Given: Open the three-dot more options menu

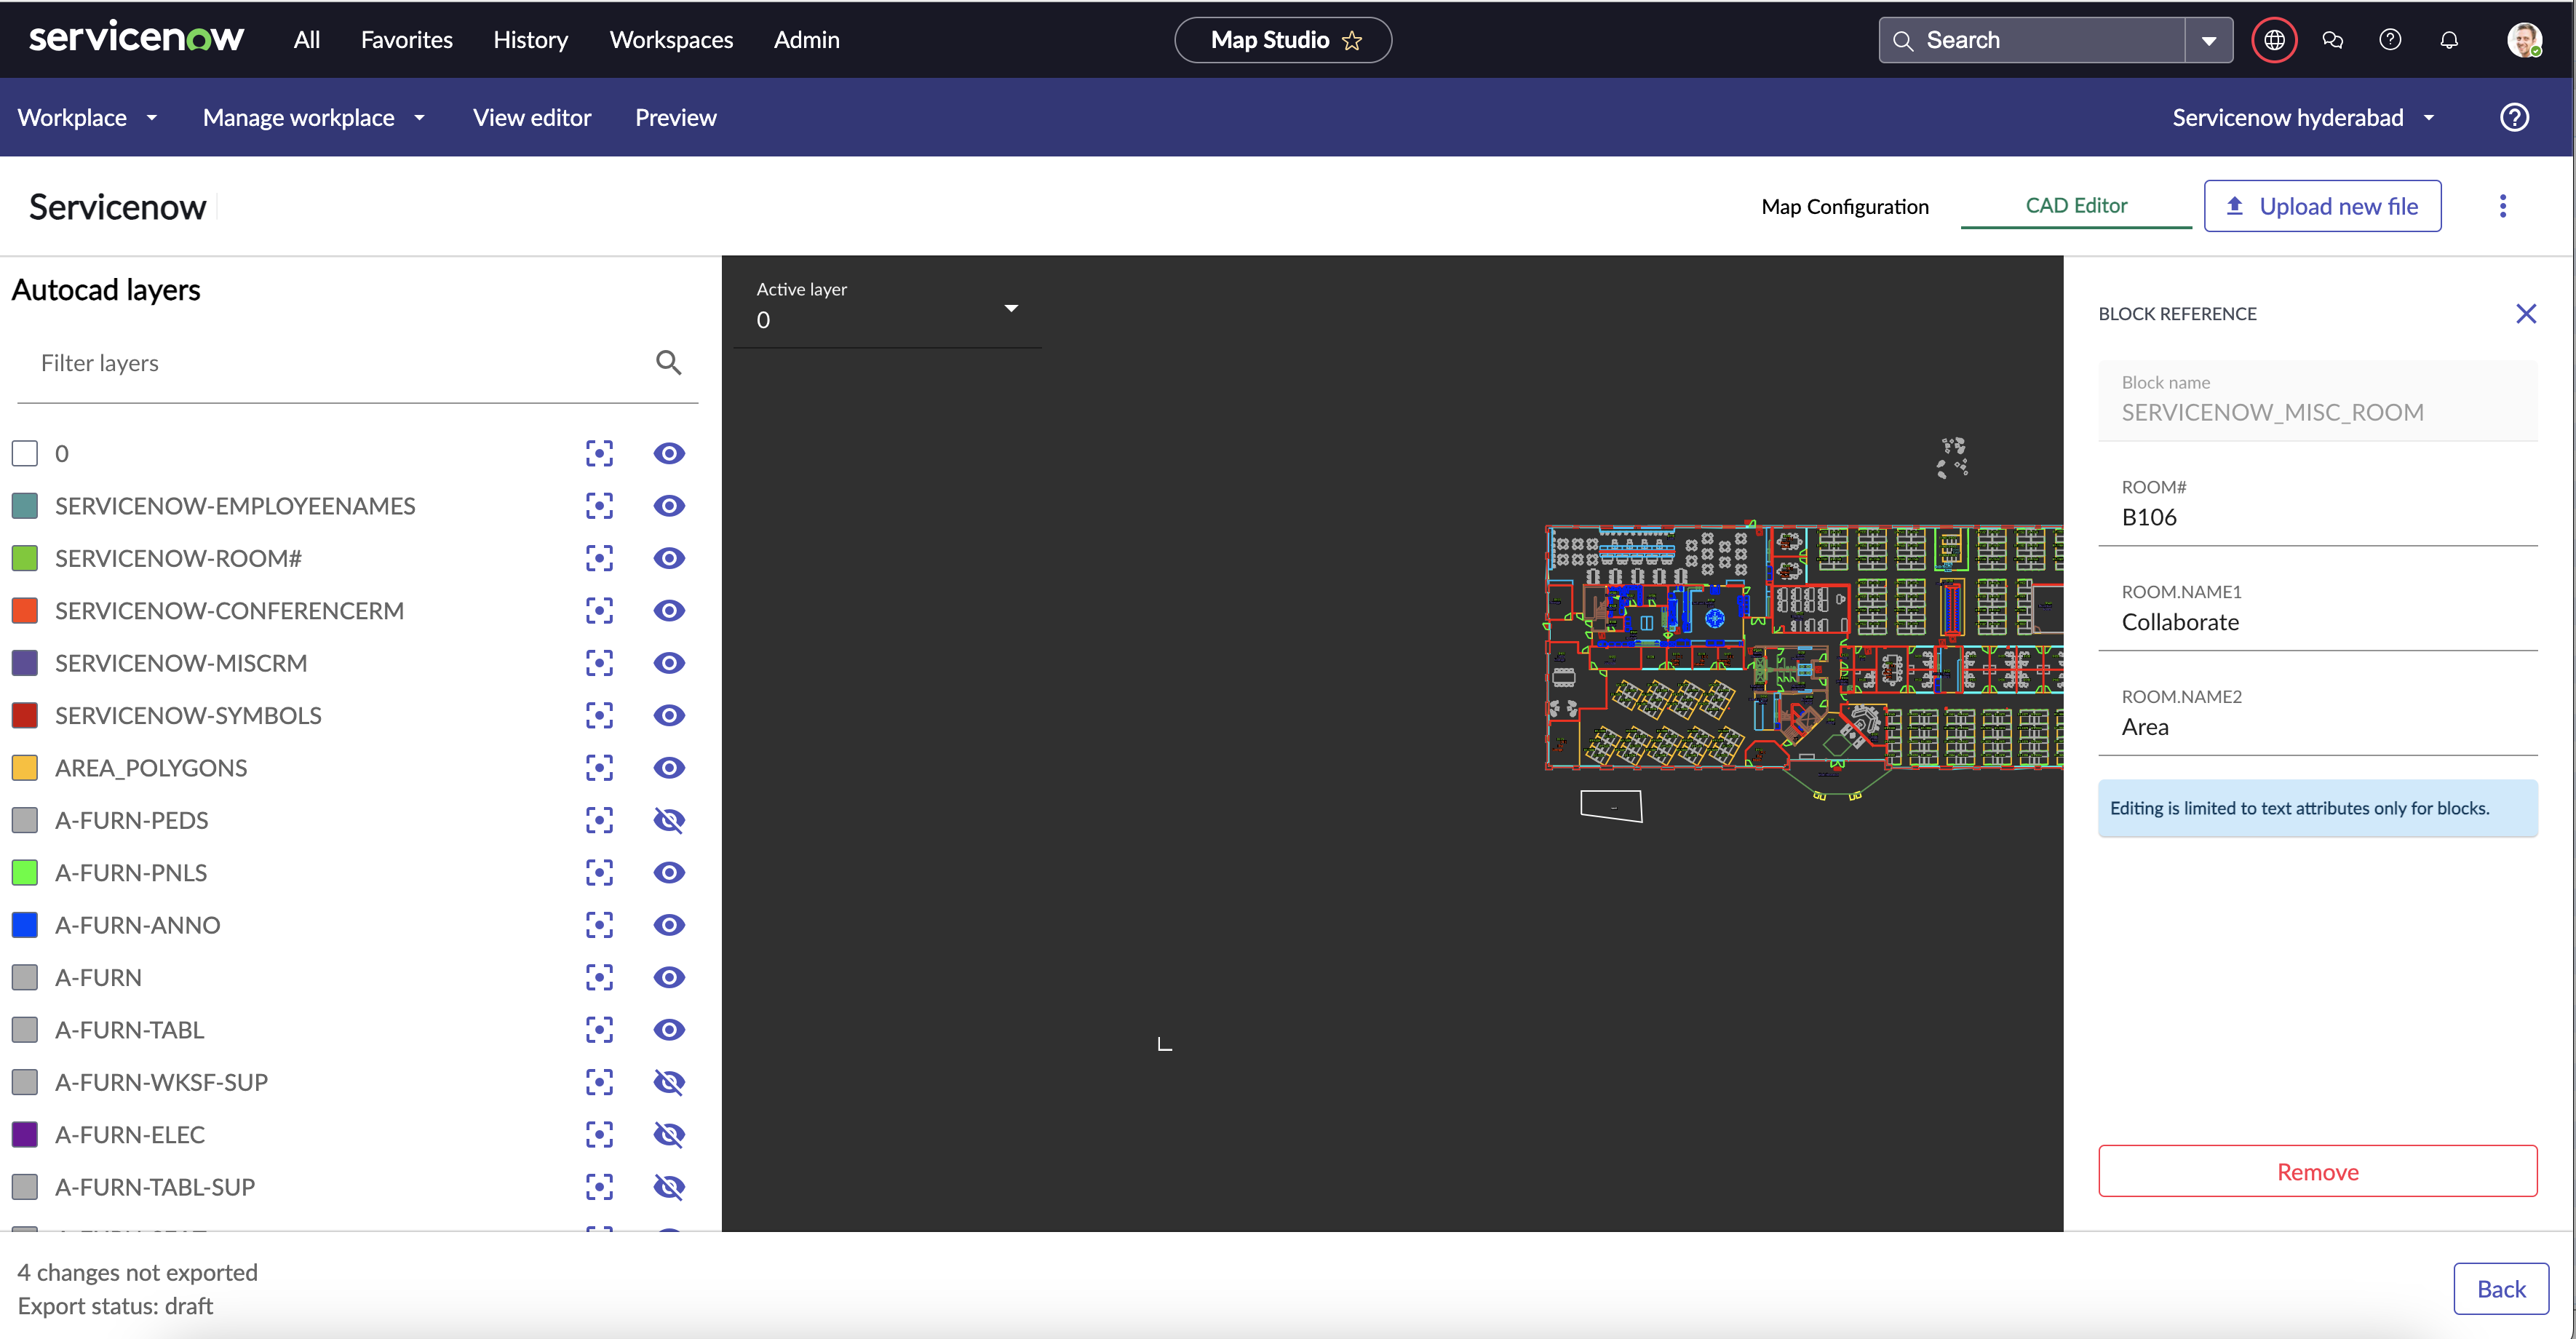Looking at the screenshot, I should (x=2503, y=206).
